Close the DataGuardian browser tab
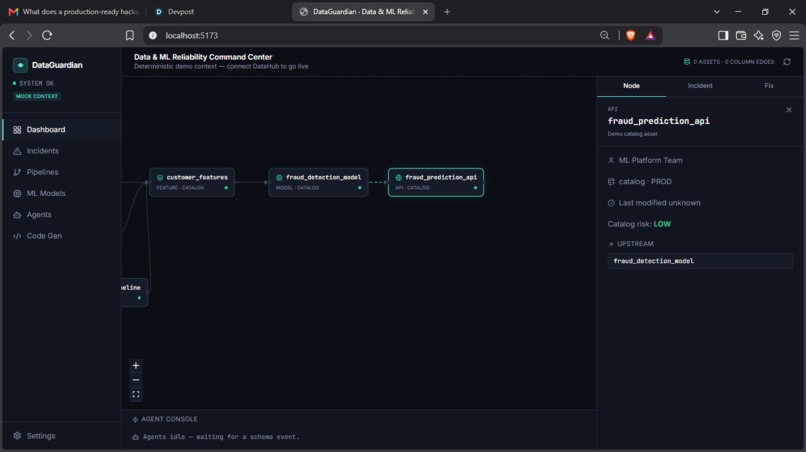806x452 pixels. pos(425,12)
